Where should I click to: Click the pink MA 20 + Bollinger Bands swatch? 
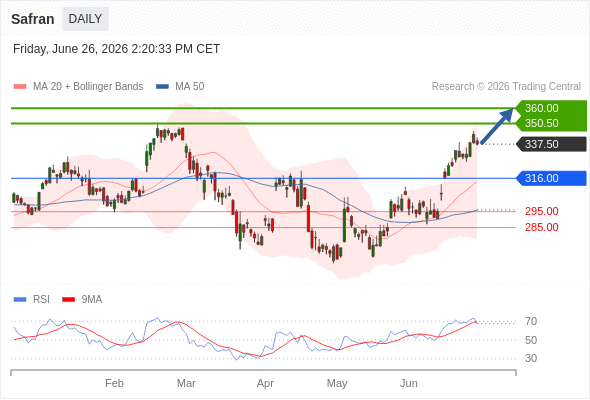(20, 87)
